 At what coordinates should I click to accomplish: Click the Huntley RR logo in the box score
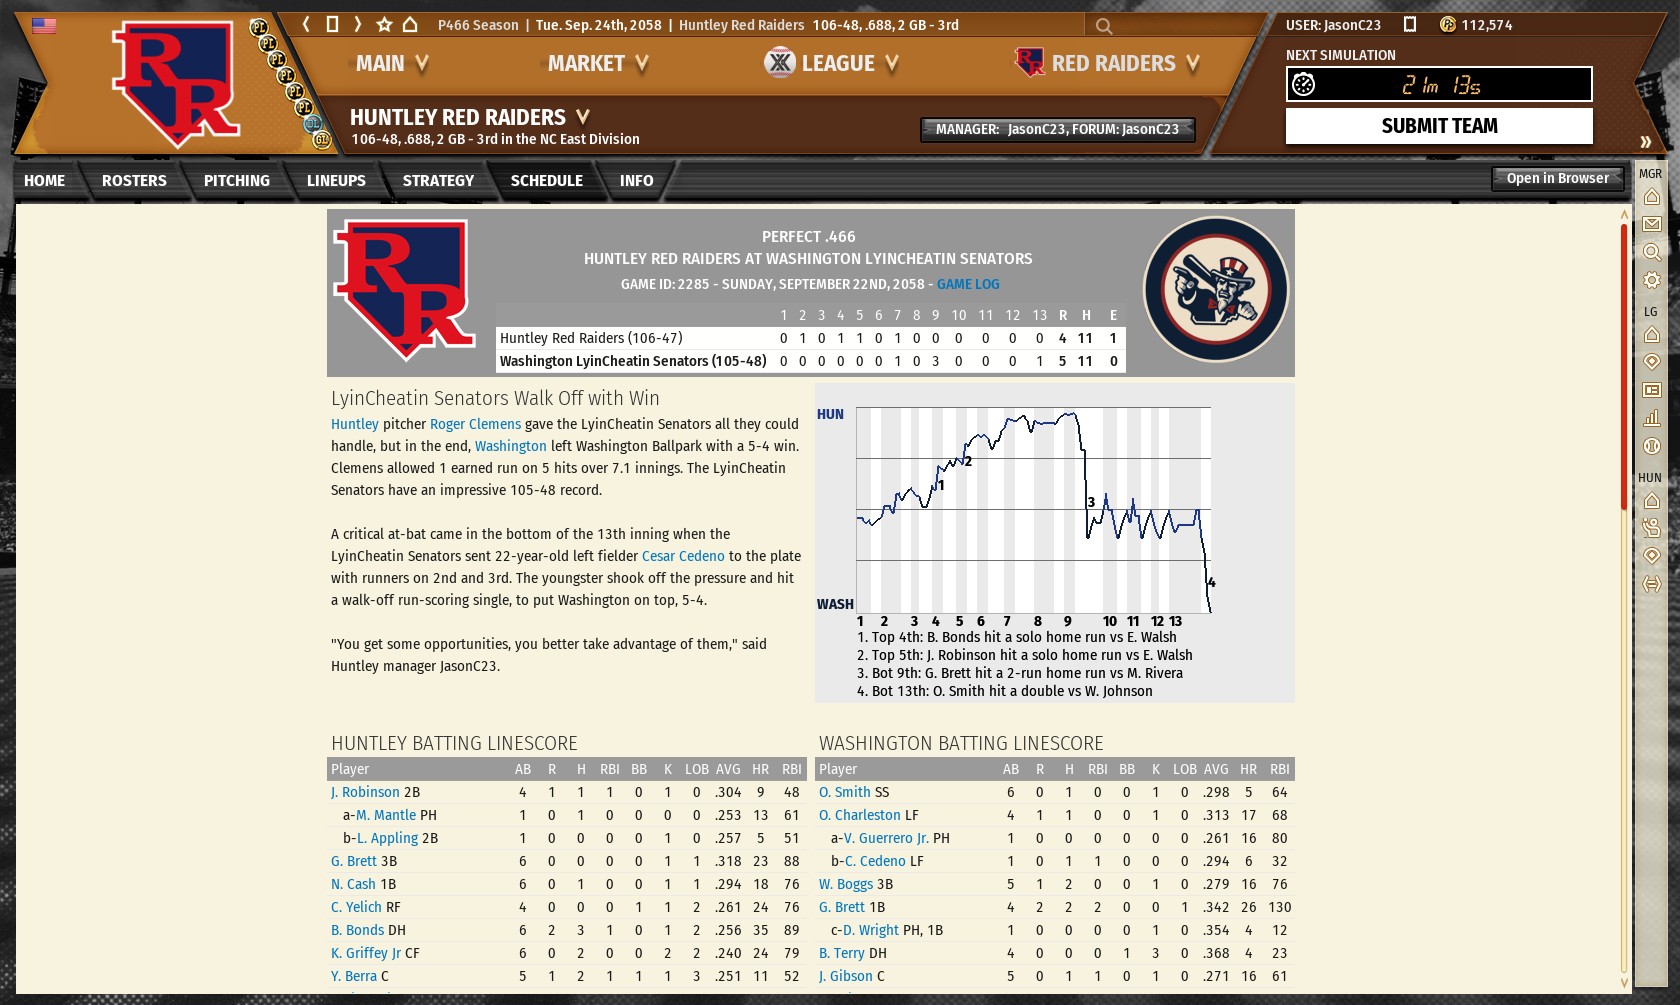pyautogui.click(x=403, y=290)
